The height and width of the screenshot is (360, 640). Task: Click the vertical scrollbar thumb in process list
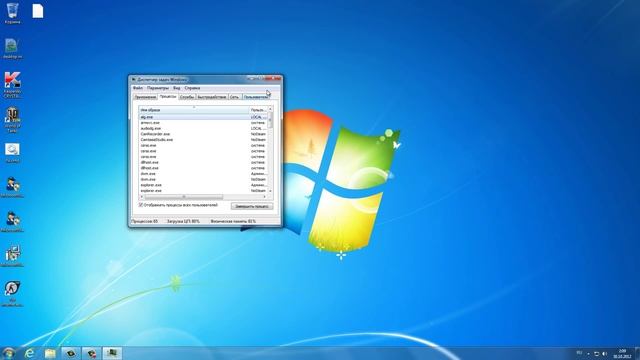pyautogui.click(x=270, y=120)
